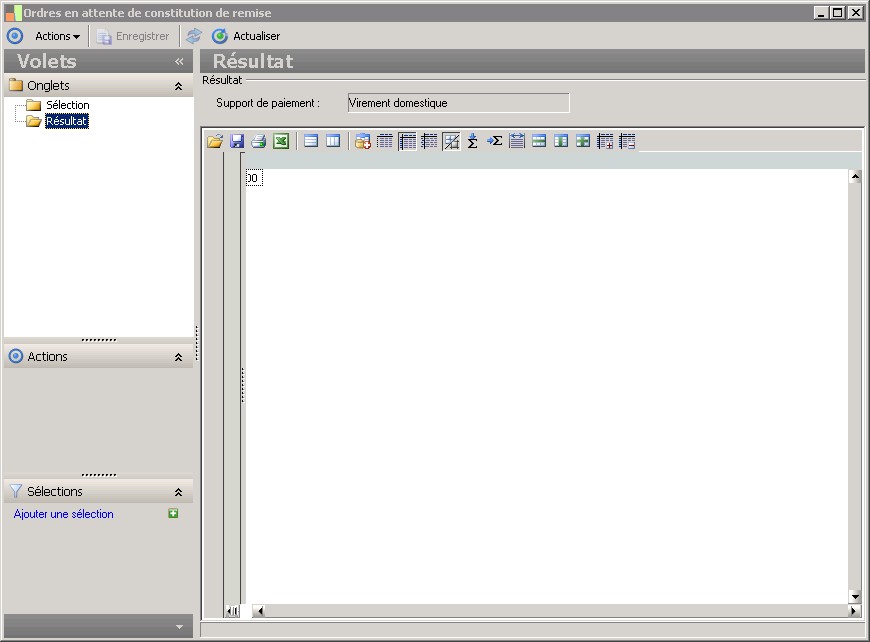Close the Ordres en attente window
The image size is (870, 642).
[x=856, y=12]
